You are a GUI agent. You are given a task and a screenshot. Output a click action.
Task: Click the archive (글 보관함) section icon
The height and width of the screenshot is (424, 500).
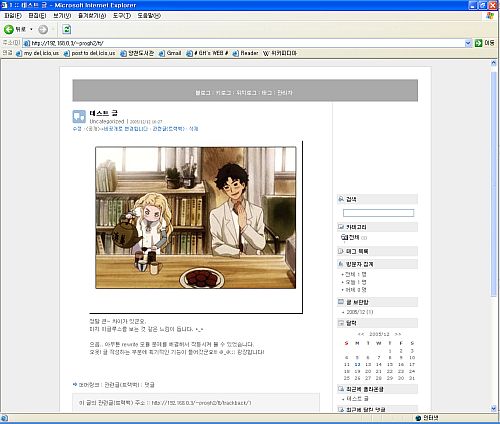pos(341,302)
